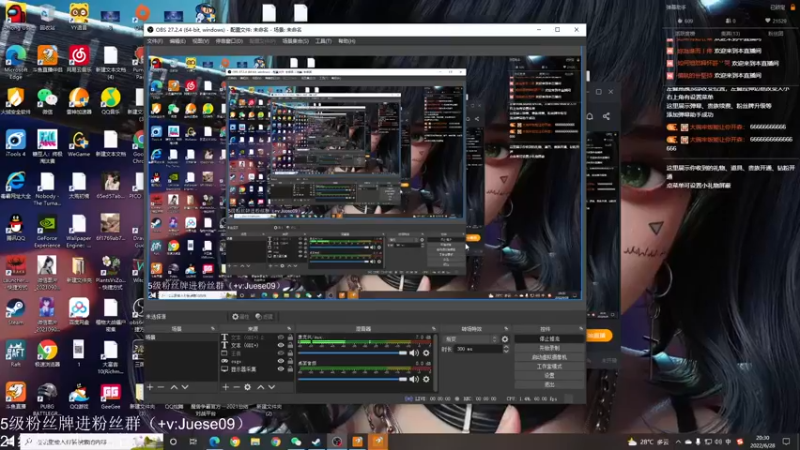The image size is (800, 450).
Task: Pop out the Scene Transitions dock icon
Action: tap(506, 329)
